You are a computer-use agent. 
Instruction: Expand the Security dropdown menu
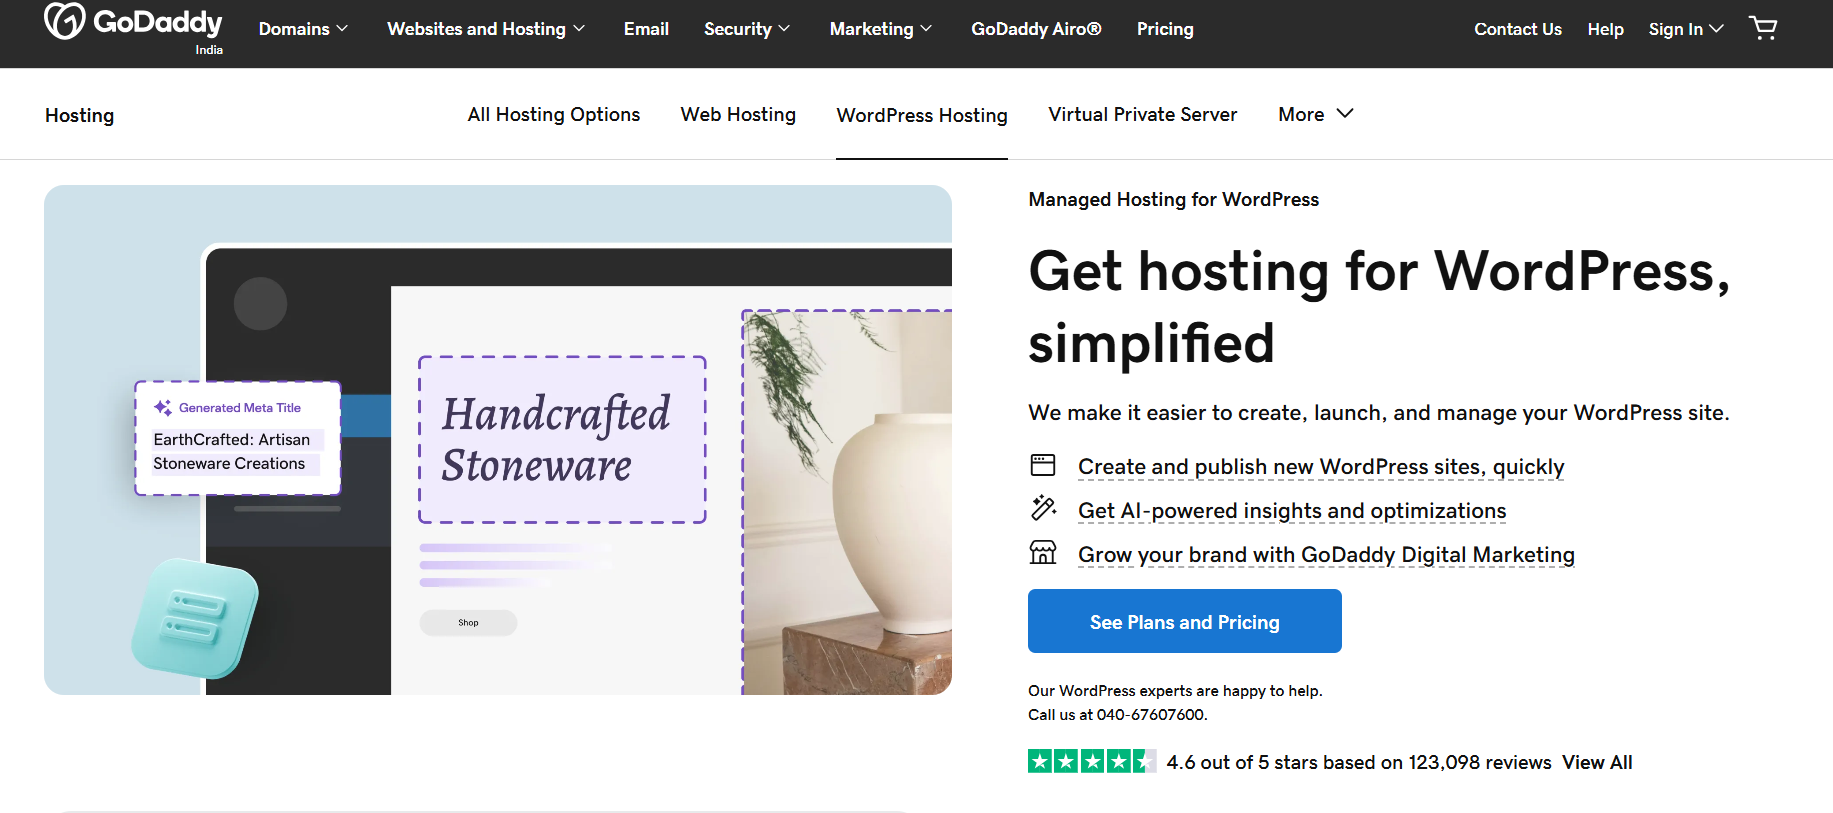pyautogui.click(x=747, y=29)
